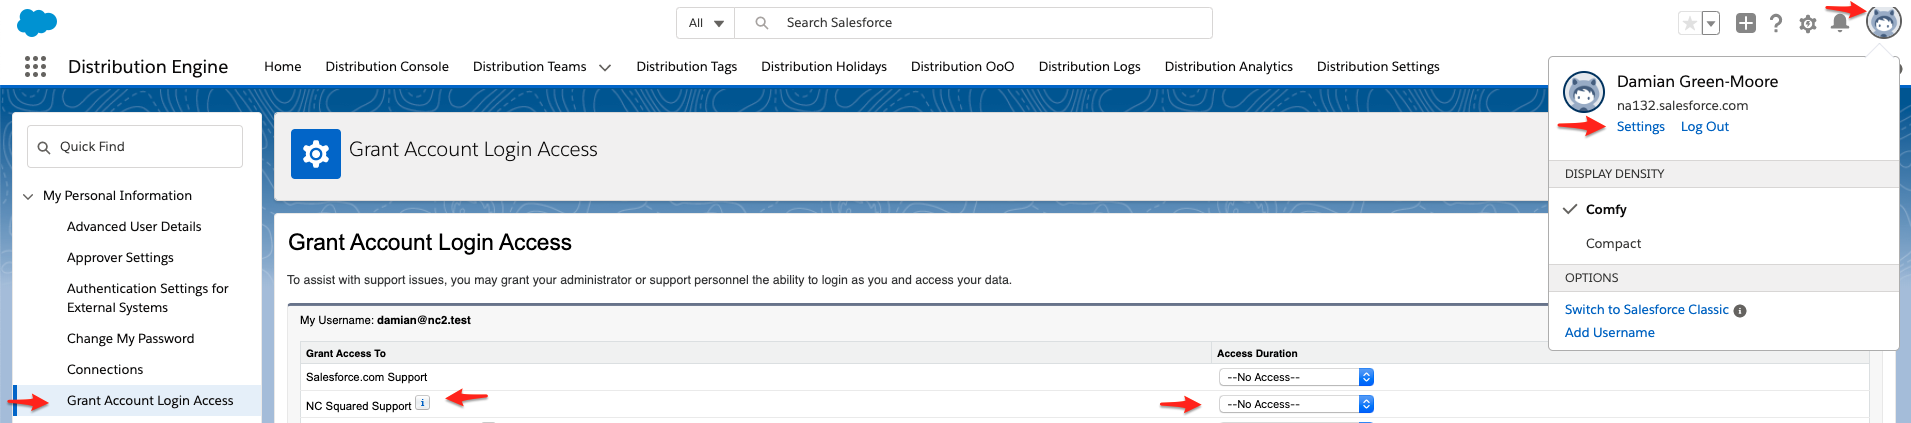The width and height of the screenshot is (1911, 423).
Task: Open the Distribution Holidays tab
Action: pos(824,67)
